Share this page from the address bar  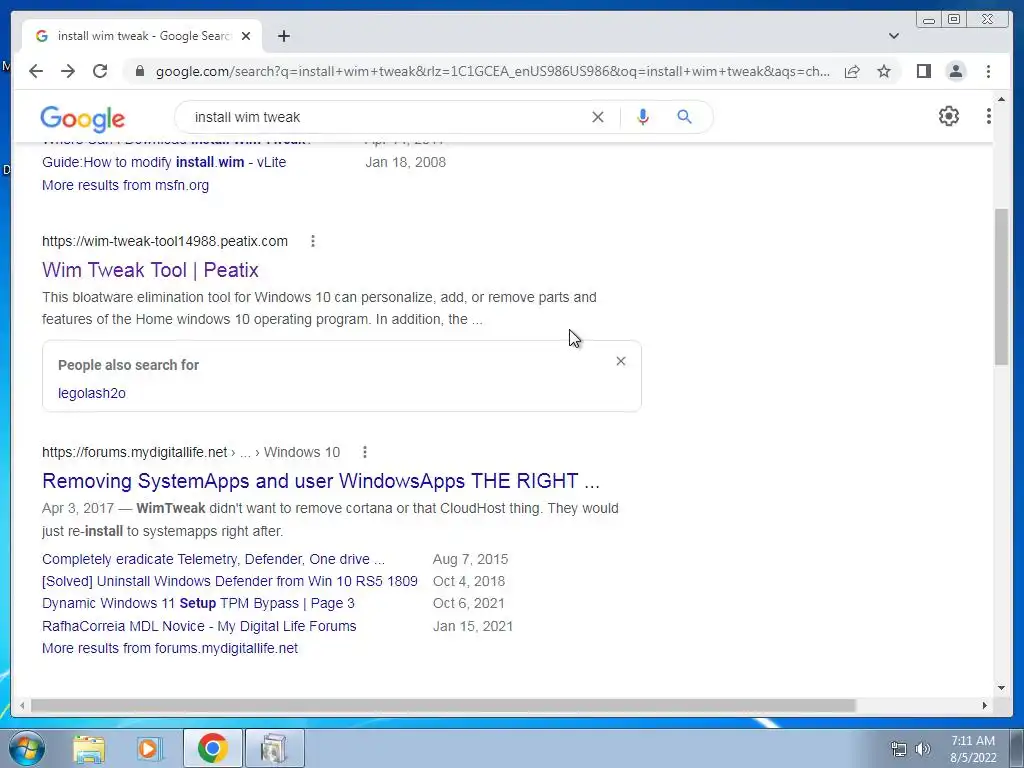852,71
